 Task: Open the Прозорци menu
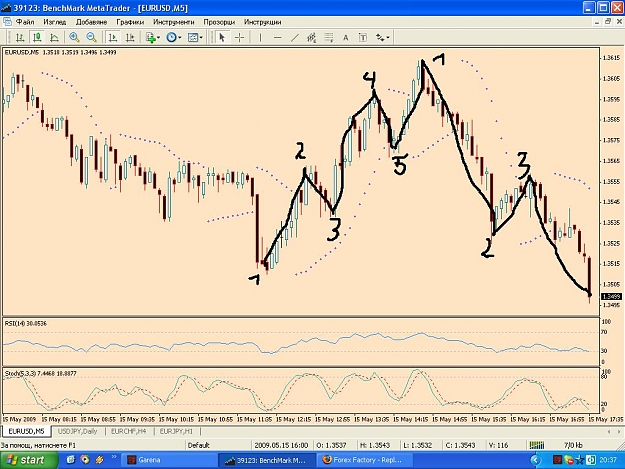(x=219, y=22)
